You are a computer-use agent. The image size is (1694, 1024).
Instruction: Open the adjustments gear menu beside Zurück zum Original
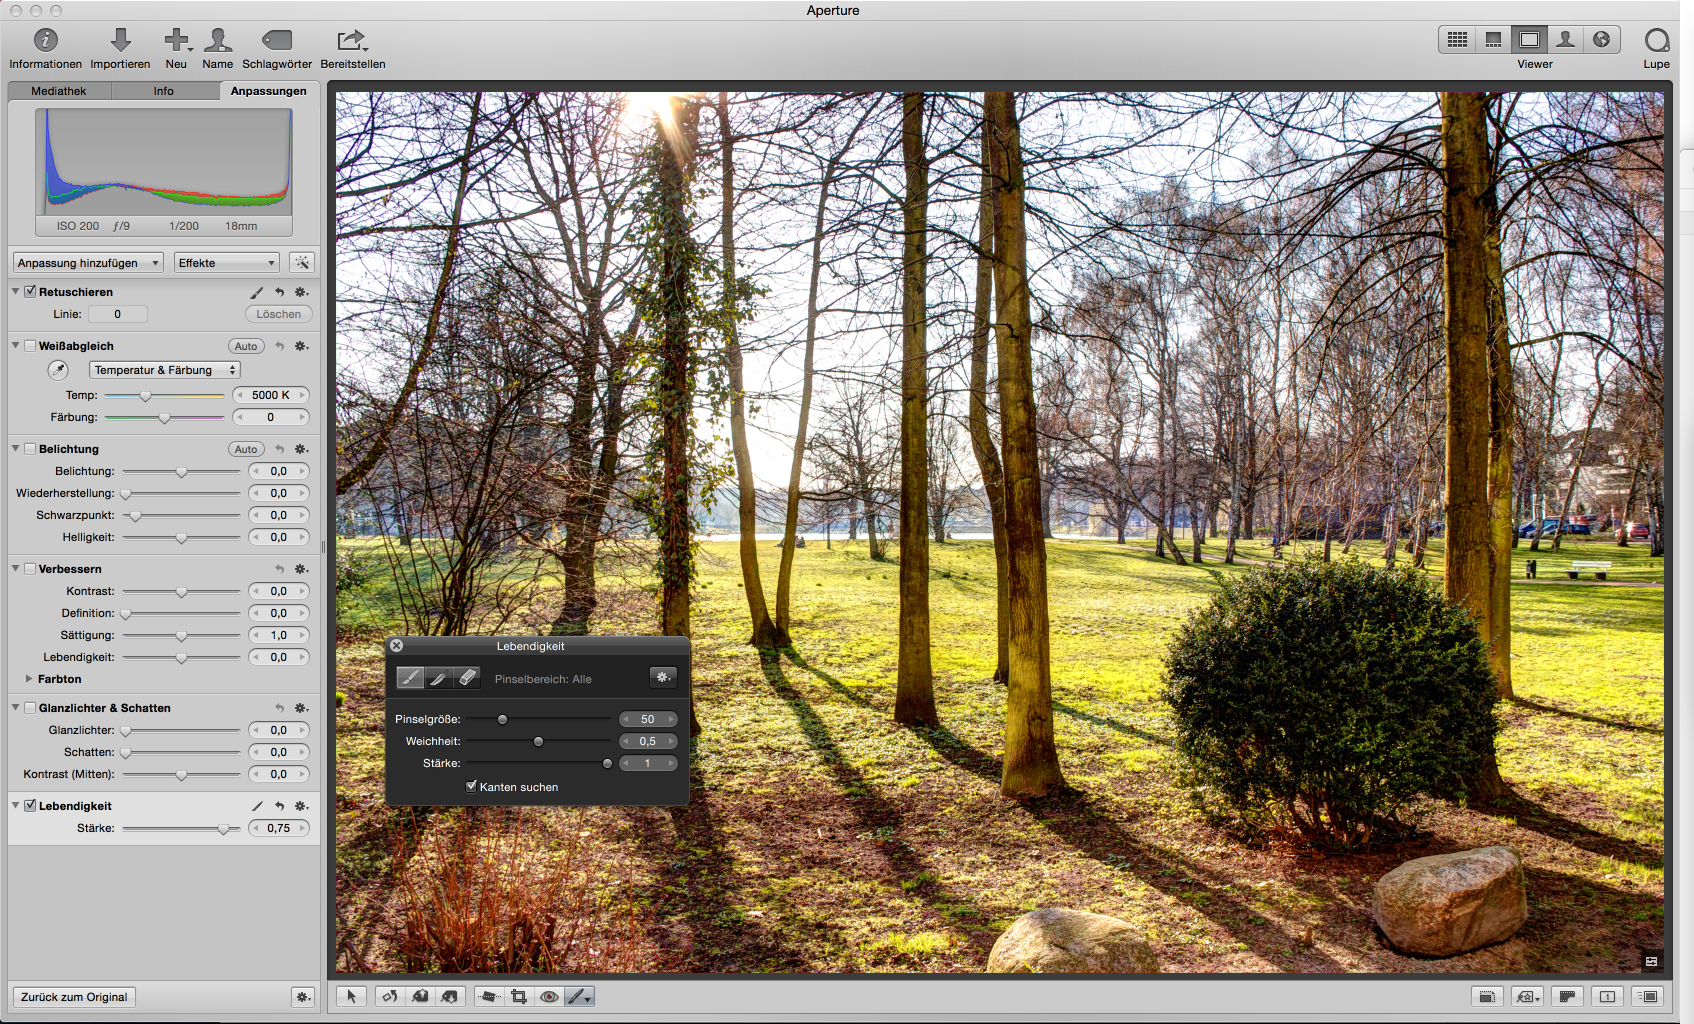pos(303,997)
